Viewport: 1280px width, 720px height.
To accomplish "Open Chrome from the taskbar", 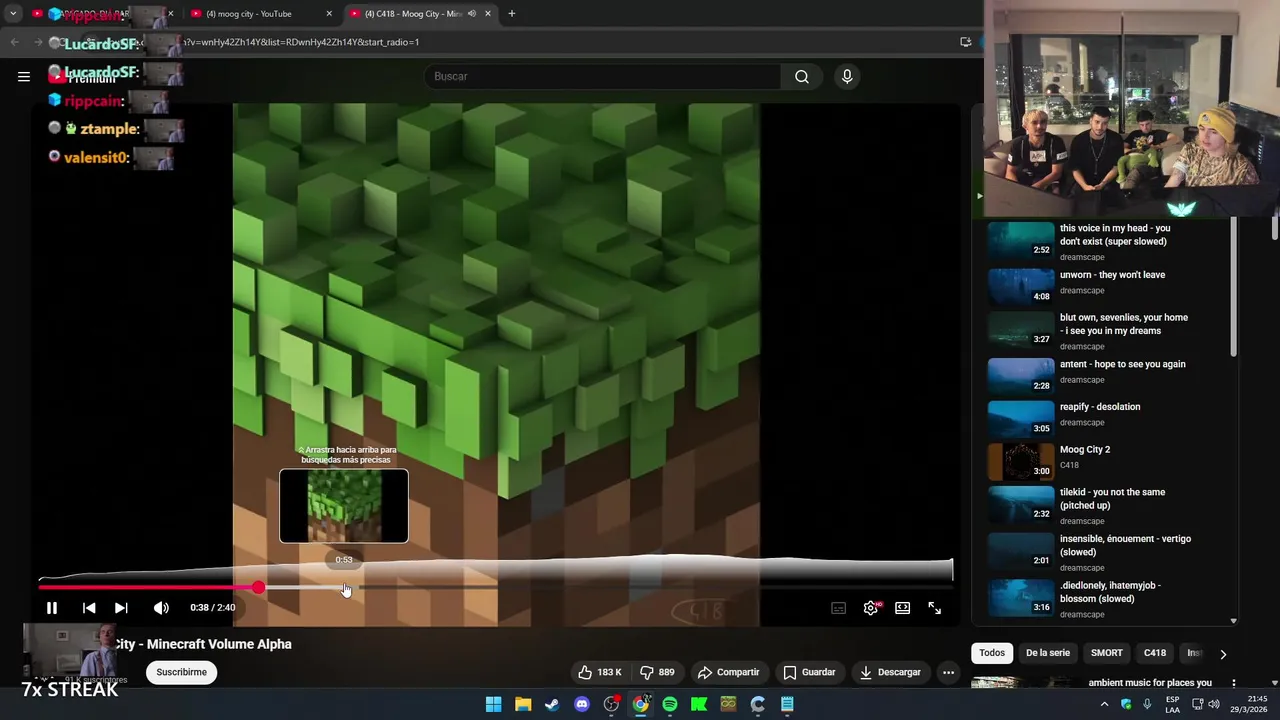I will pos(641,704).
